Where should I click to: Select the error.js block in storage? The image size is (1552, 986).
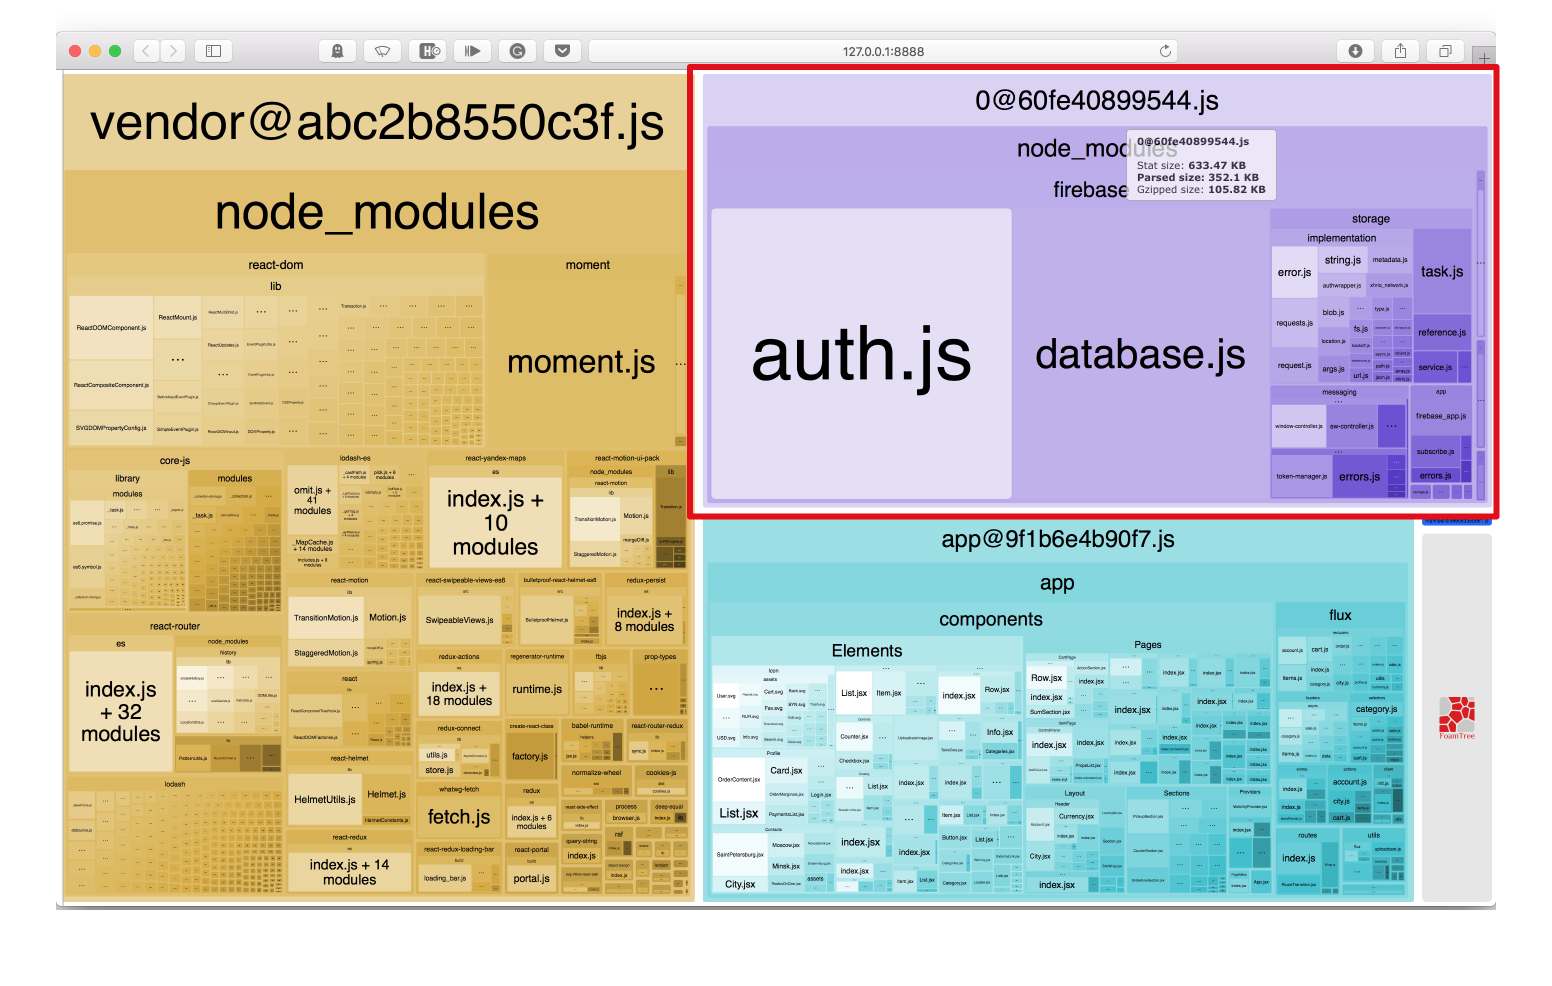pyautogui.click(x=1294, y=272)
